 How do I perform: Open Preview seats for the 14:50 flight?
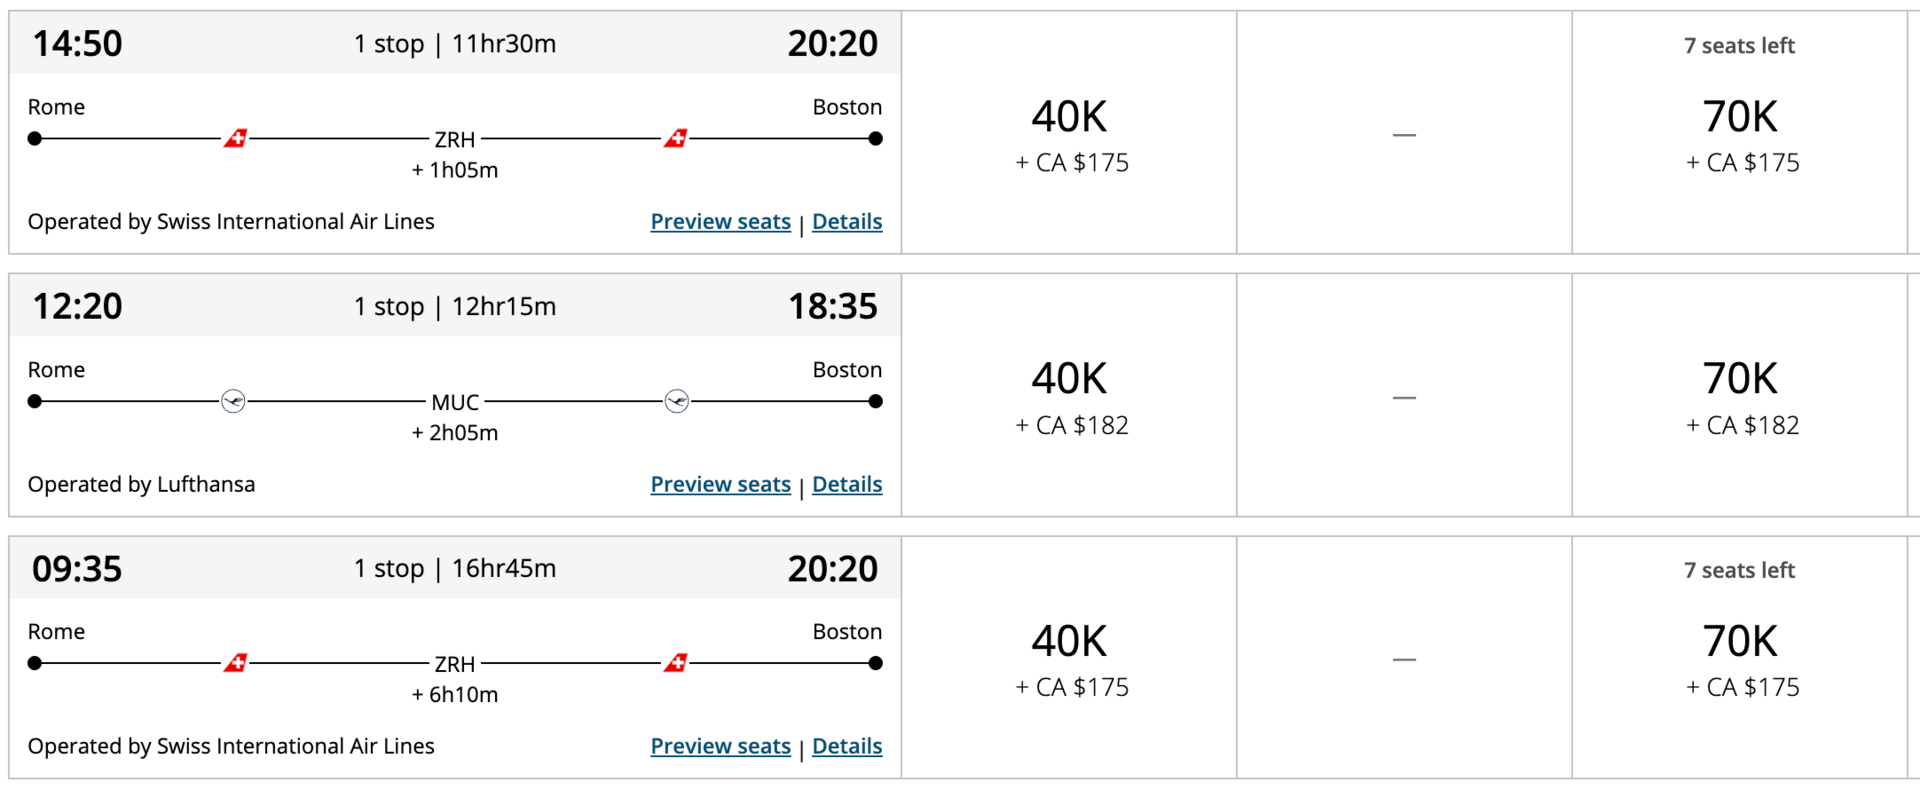coord(720,221)
